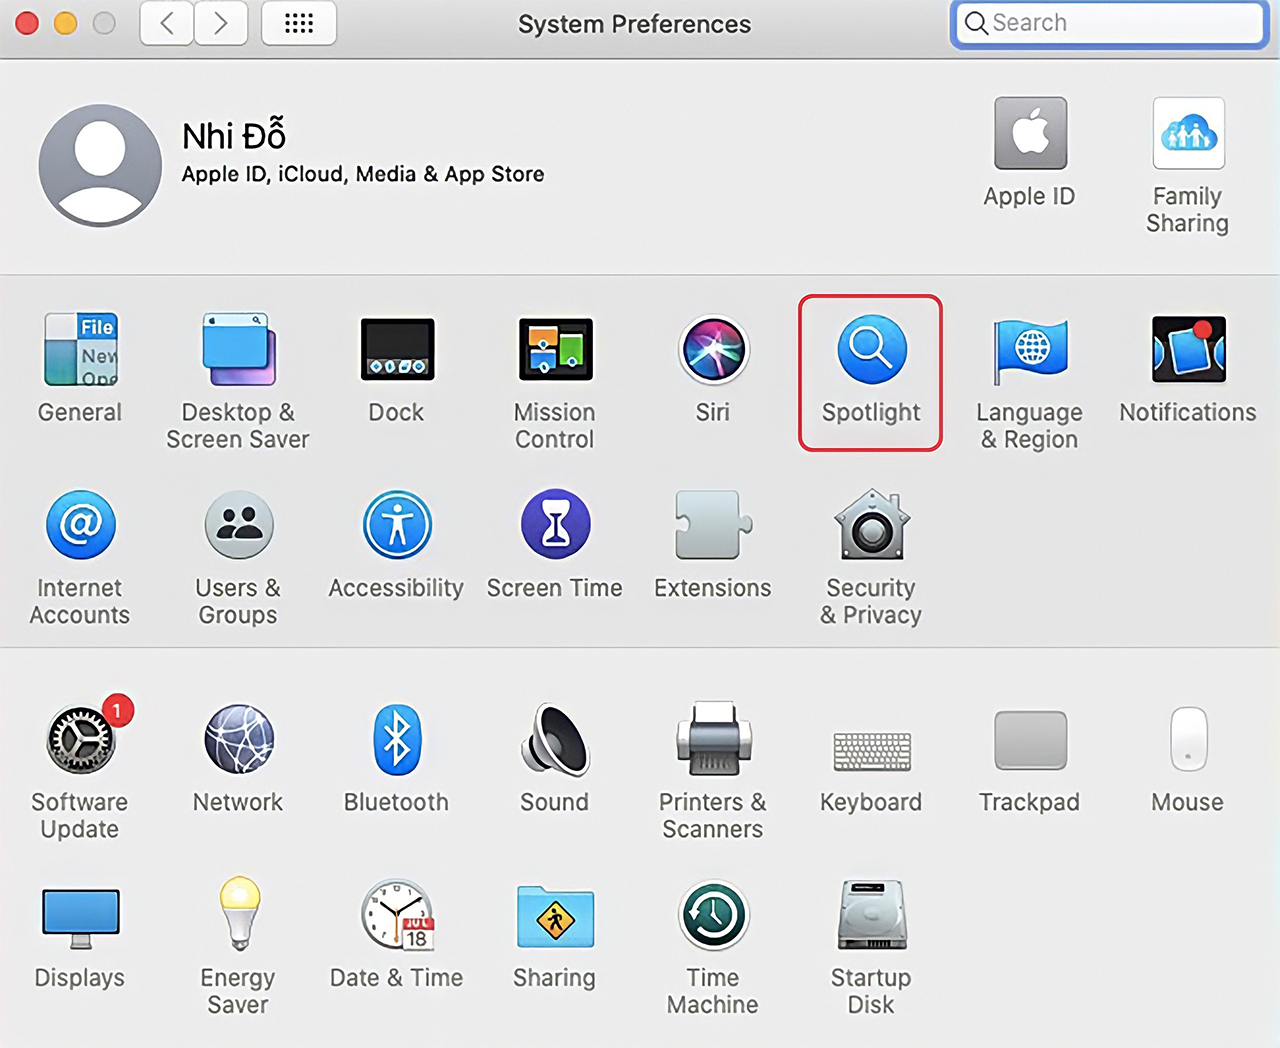Click the Nhi Đỗ user profile picture
Image resolution: width=1280 pixels, height=1048 pixels.
(x=100, y=166)
